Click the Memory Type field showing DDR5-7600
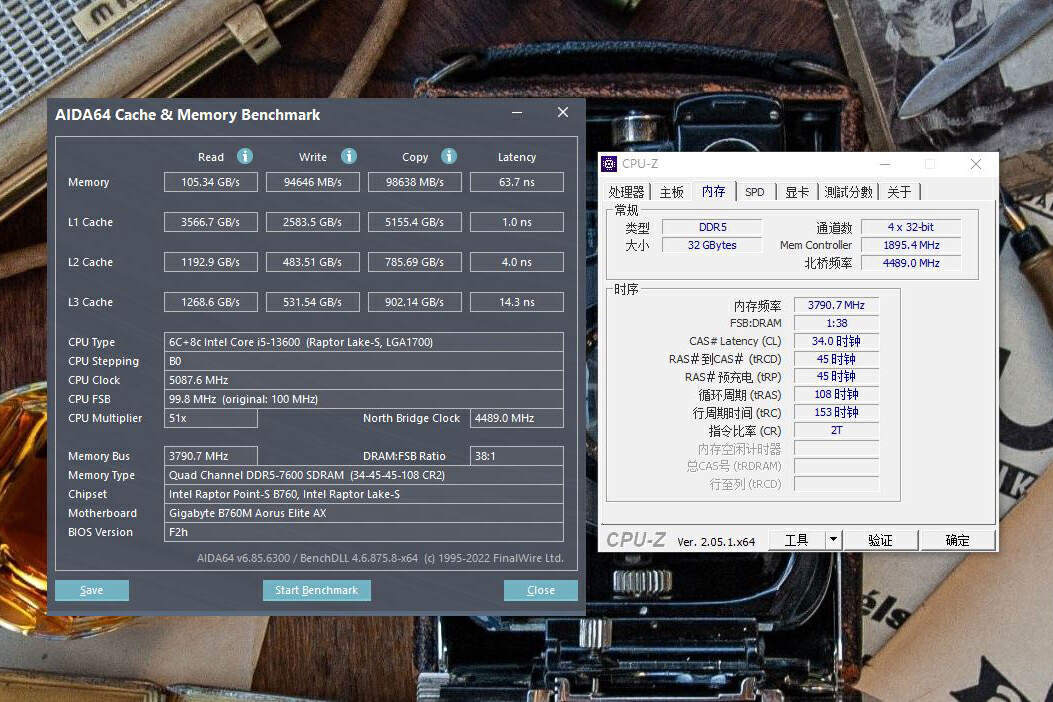Image resolution: width=1053 pixels, height=702 pixels. tap(364, 475)
